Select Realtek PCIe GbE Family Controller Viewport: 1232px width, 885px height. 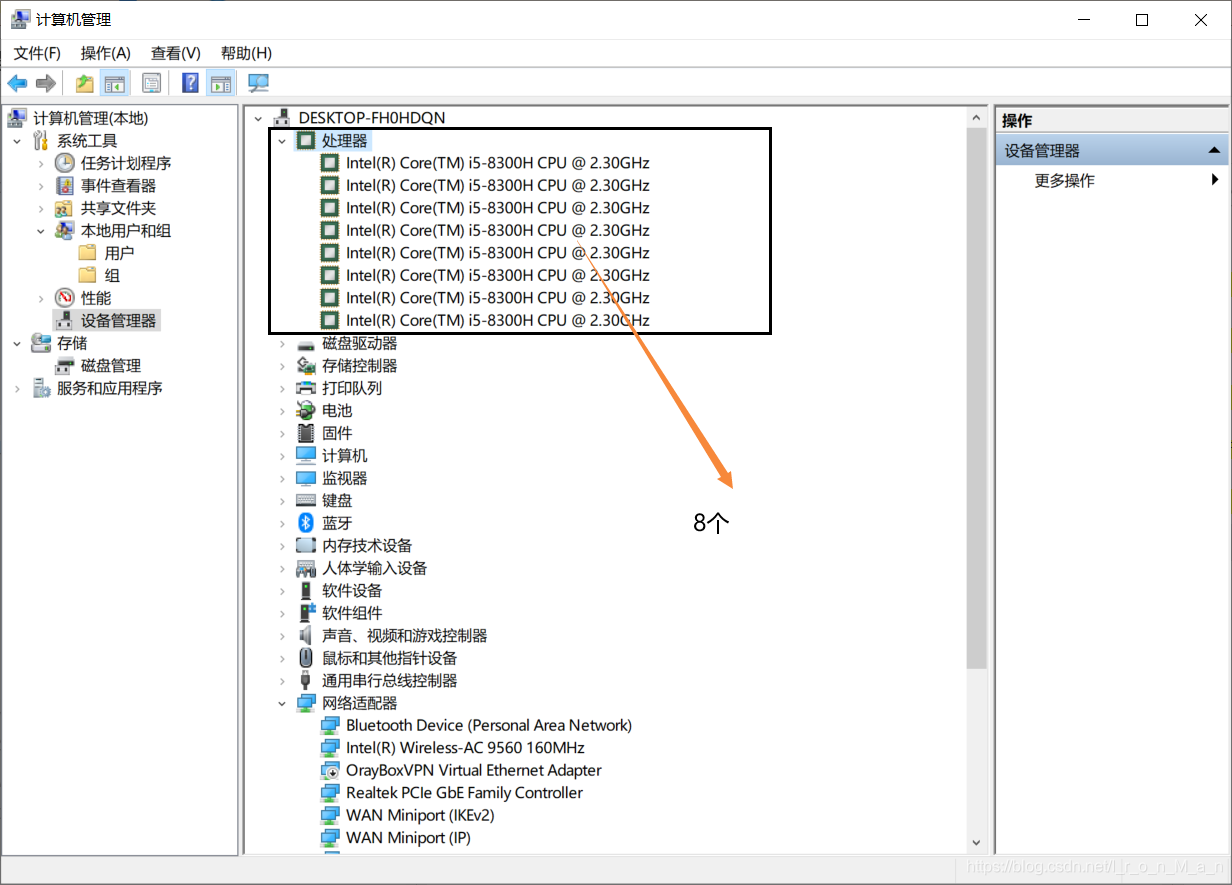(464, 793)
